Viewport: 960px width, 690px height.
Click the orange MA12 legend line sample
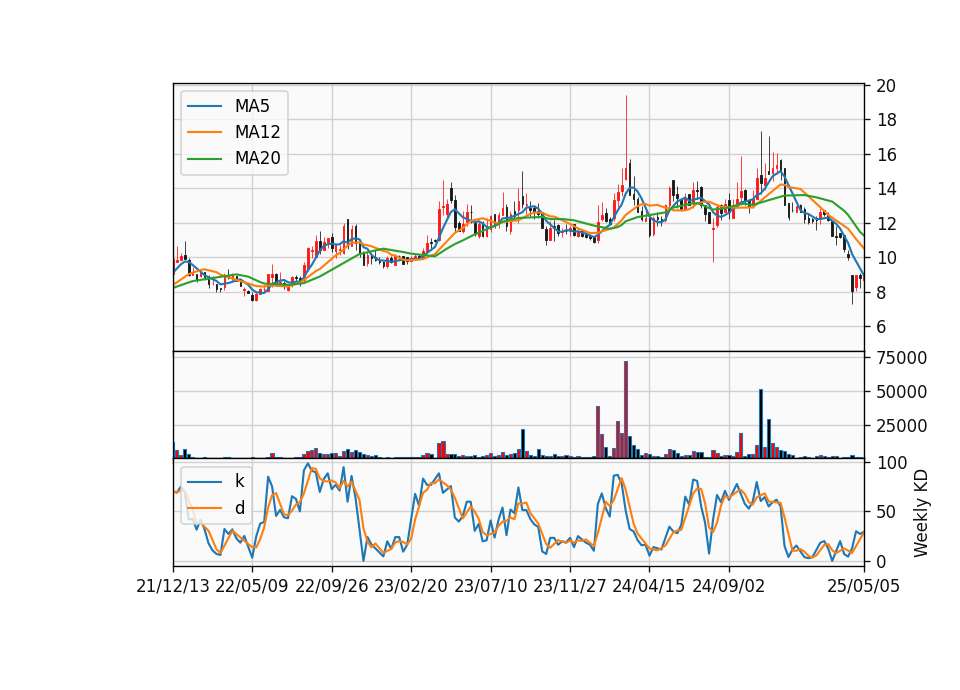coord(204,132)
